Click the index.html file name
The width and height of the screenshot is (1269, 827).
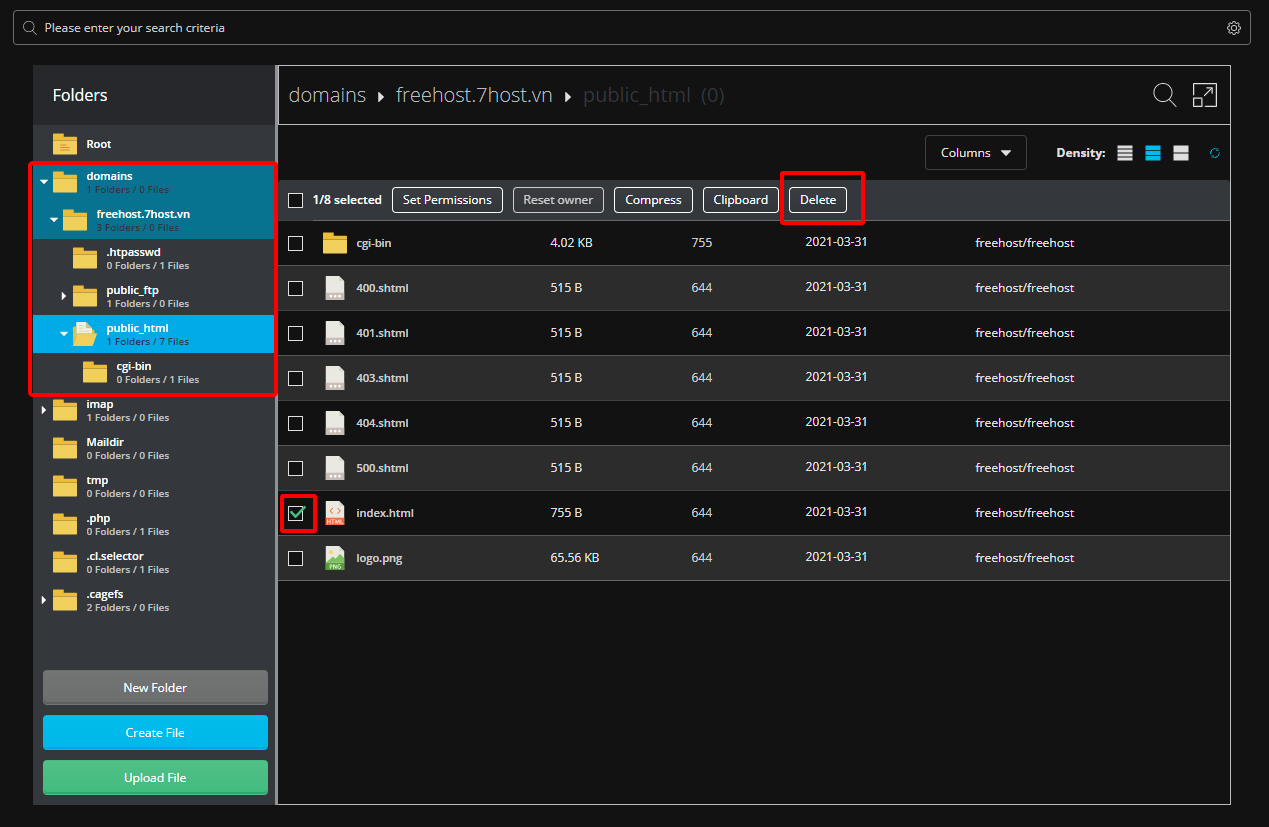[x=385, y=513]
